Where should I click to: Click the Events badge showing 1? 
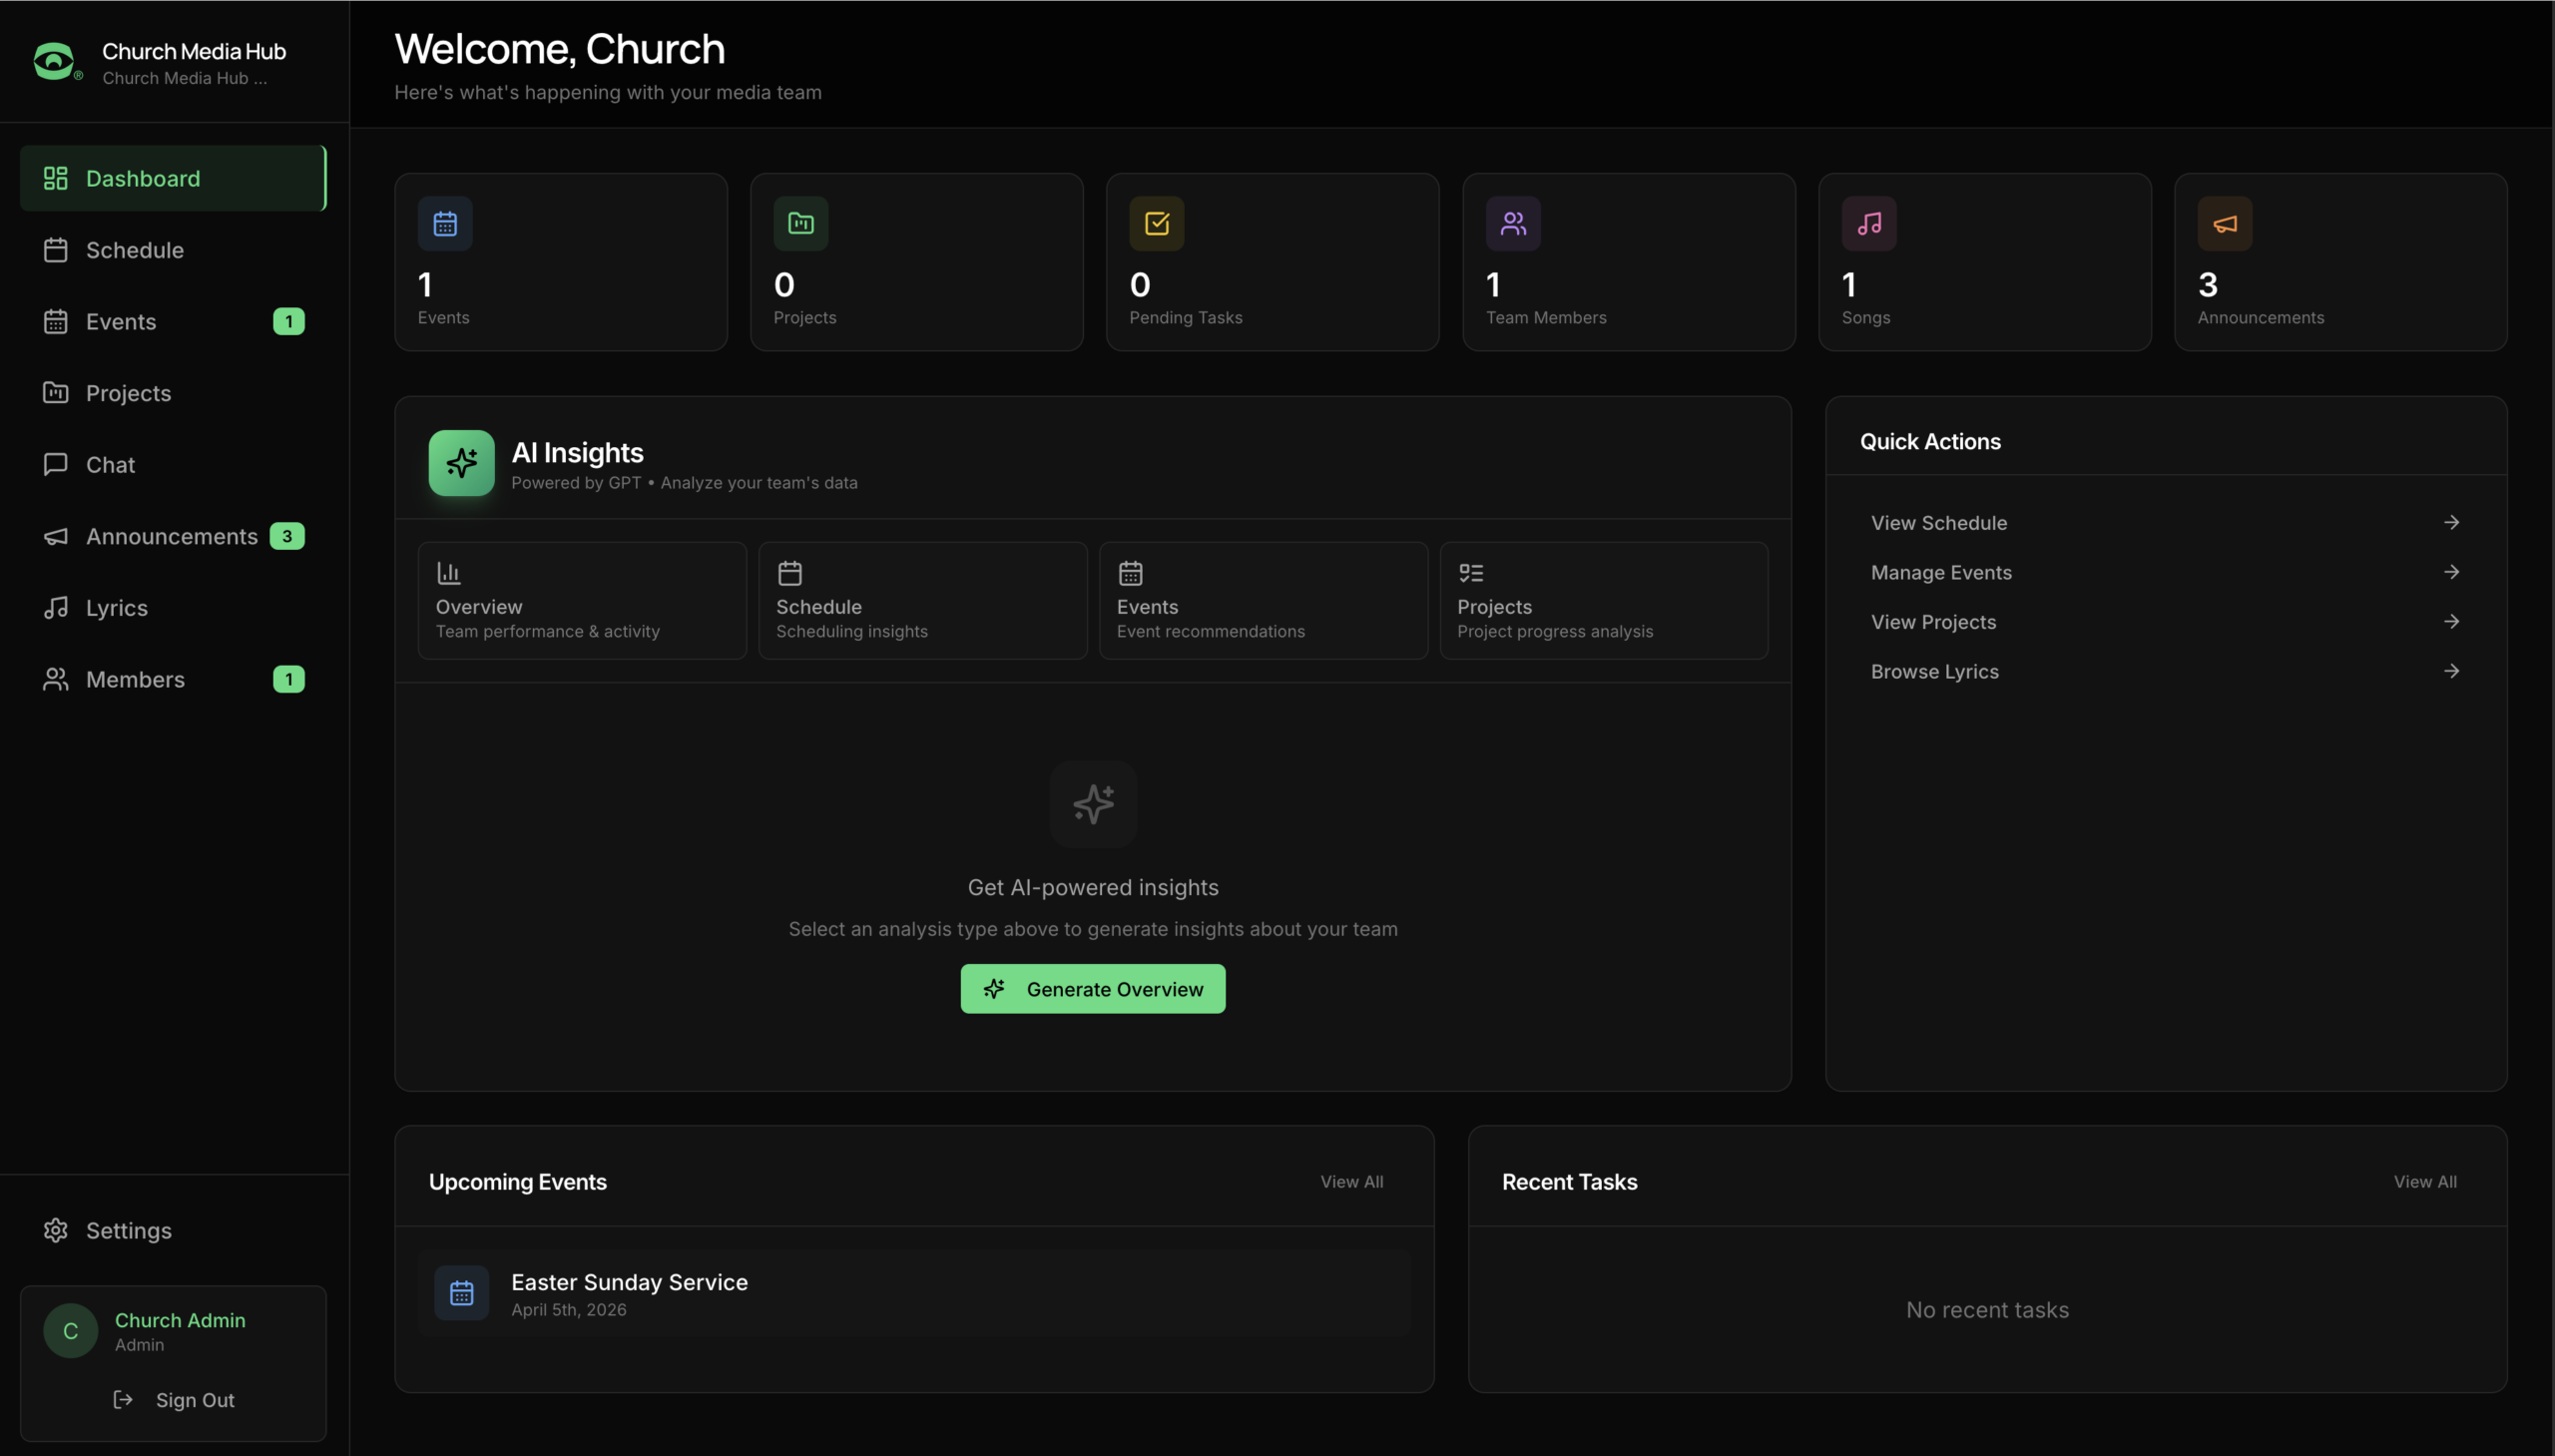click(289, 321)
